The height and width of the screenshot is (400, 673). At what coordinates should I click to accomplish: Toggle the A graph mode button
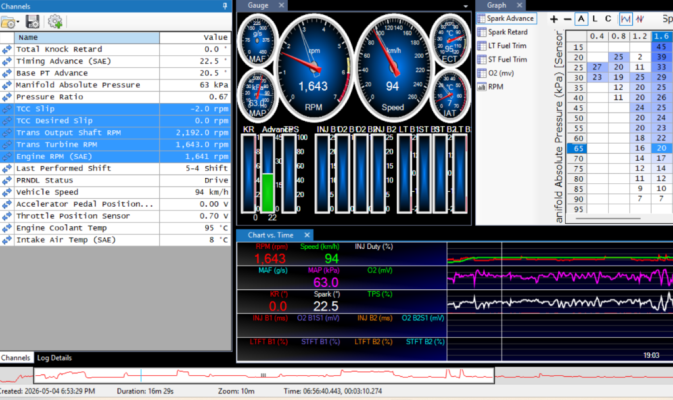(x=581, y=19)
